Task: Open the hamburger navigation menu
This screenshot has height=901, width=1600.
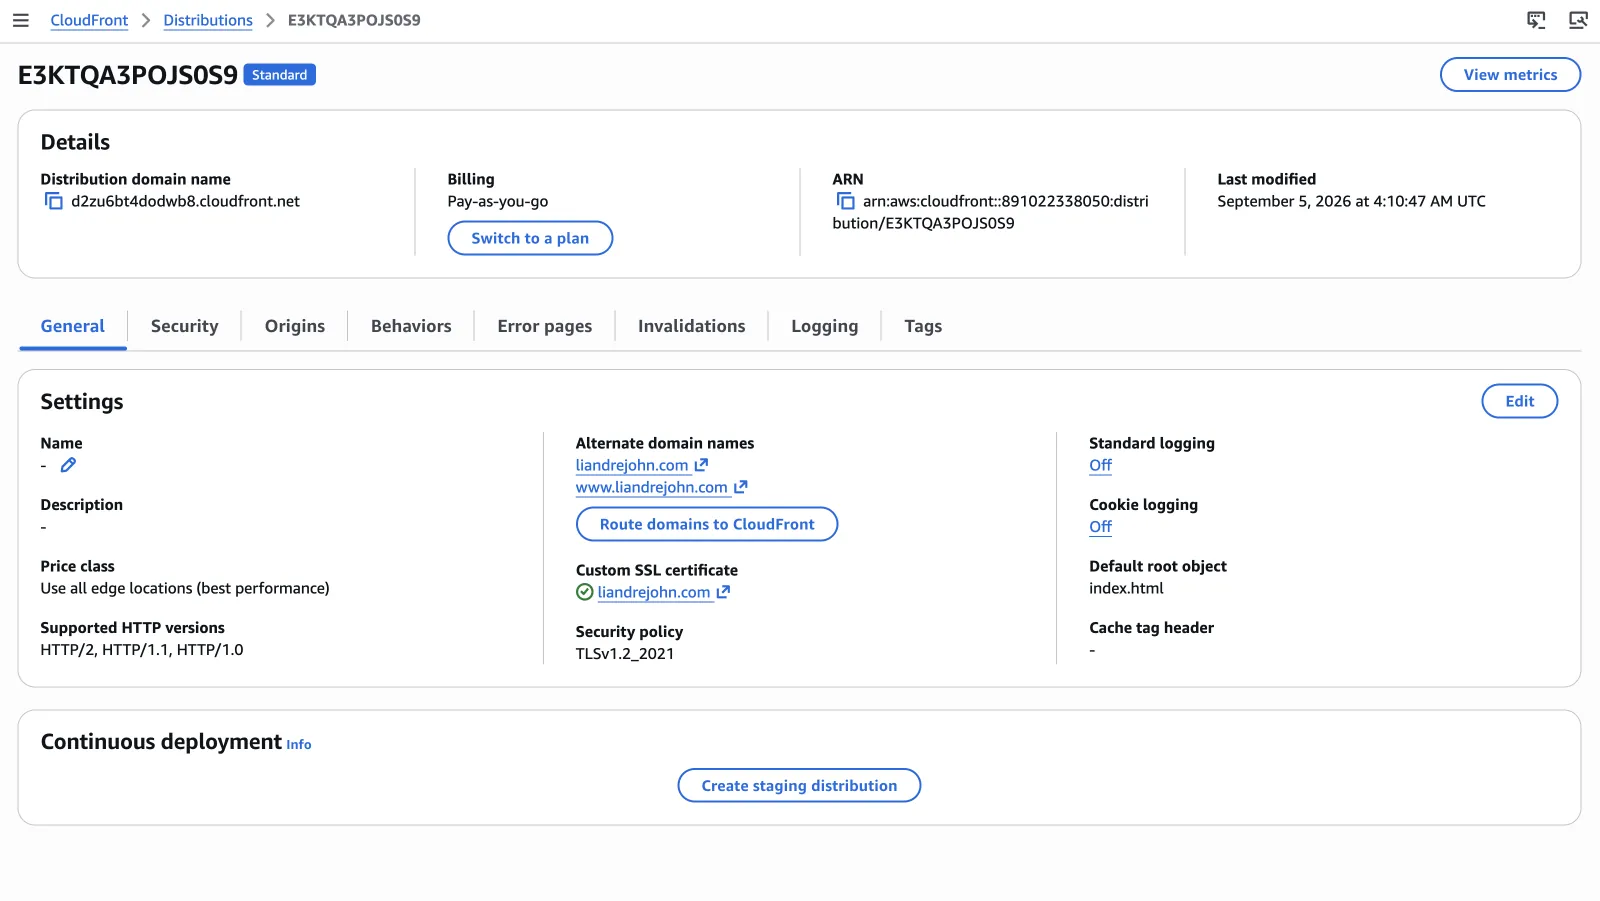Action: pyautogui.click(x=20, y=20)
